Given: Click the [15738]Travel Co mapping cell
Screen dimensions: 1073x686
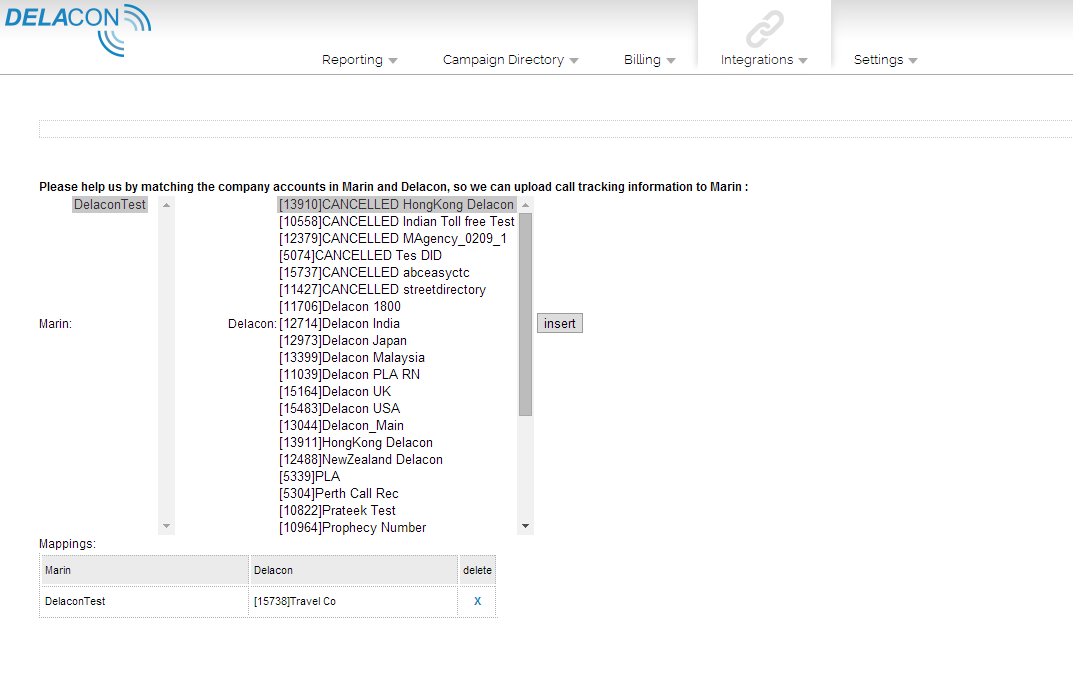Looking at the screenshot, I should point(353,601).
